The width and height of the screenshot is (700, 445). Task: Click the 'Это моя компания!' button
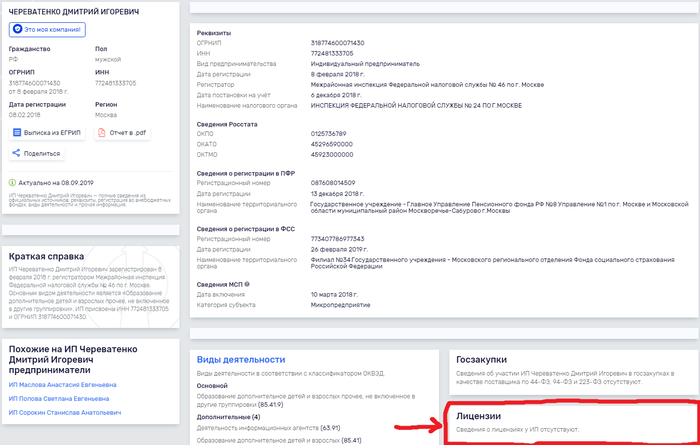coord(47,30)
